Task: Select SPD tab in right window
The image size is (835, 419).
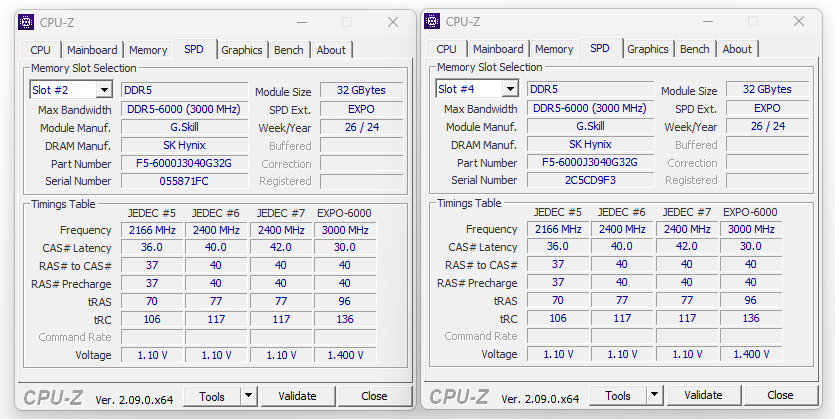Action: [x=600, y=48]
